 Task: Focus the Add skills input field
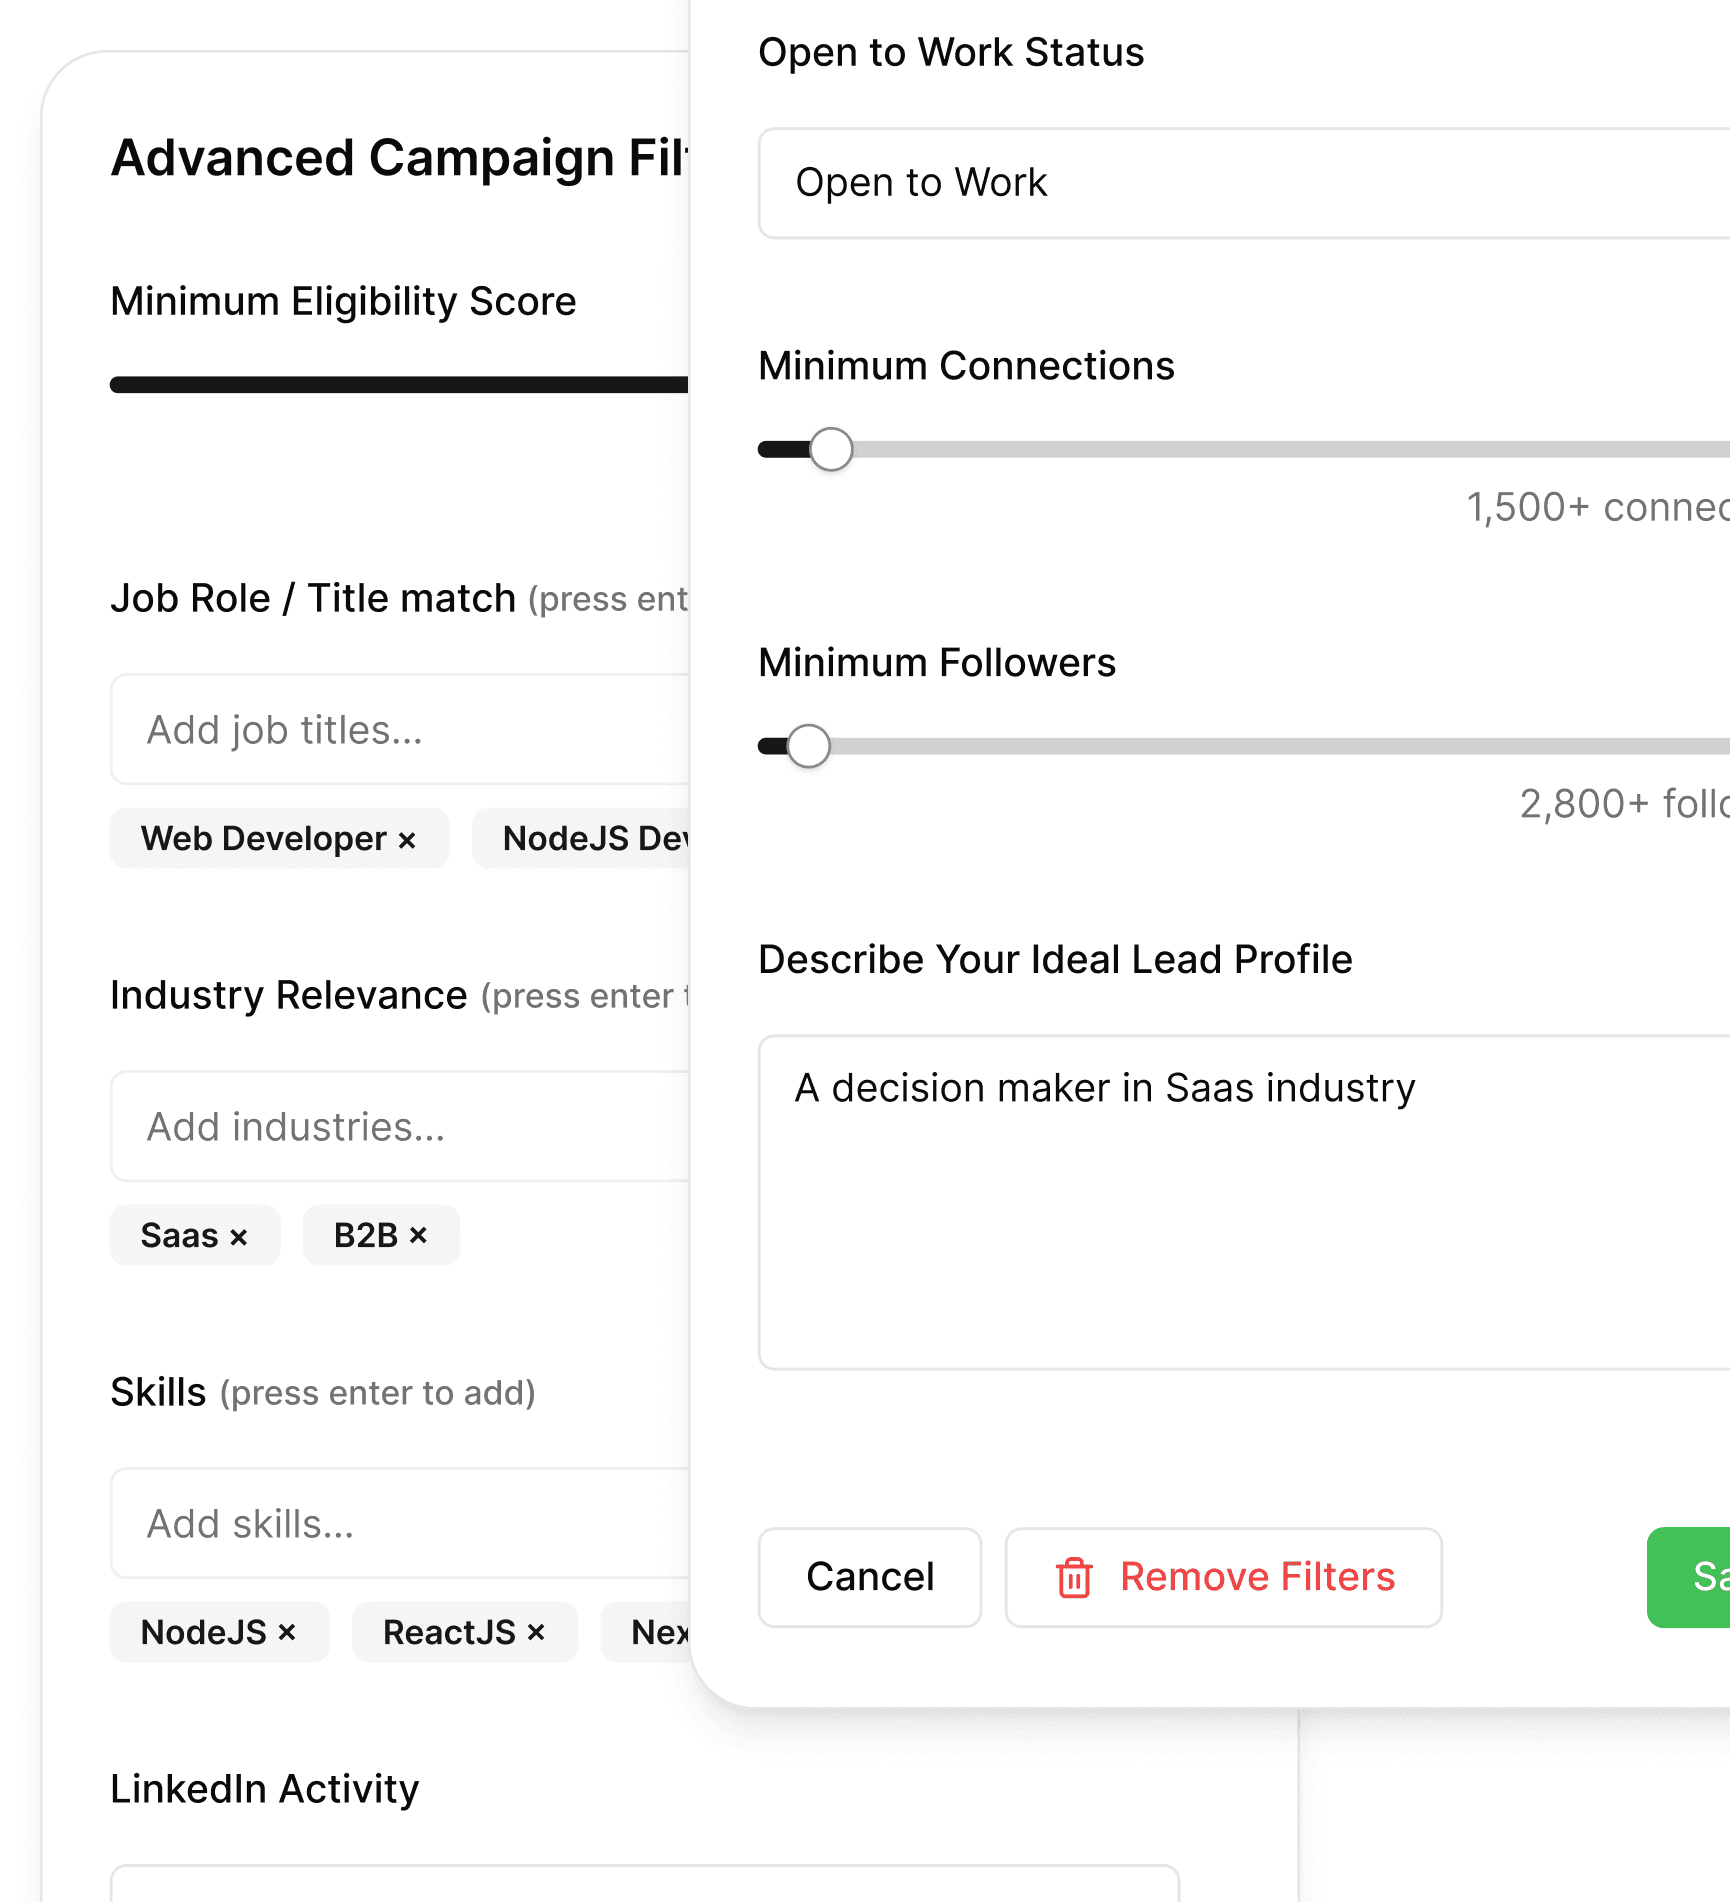tap(400, 1524)
